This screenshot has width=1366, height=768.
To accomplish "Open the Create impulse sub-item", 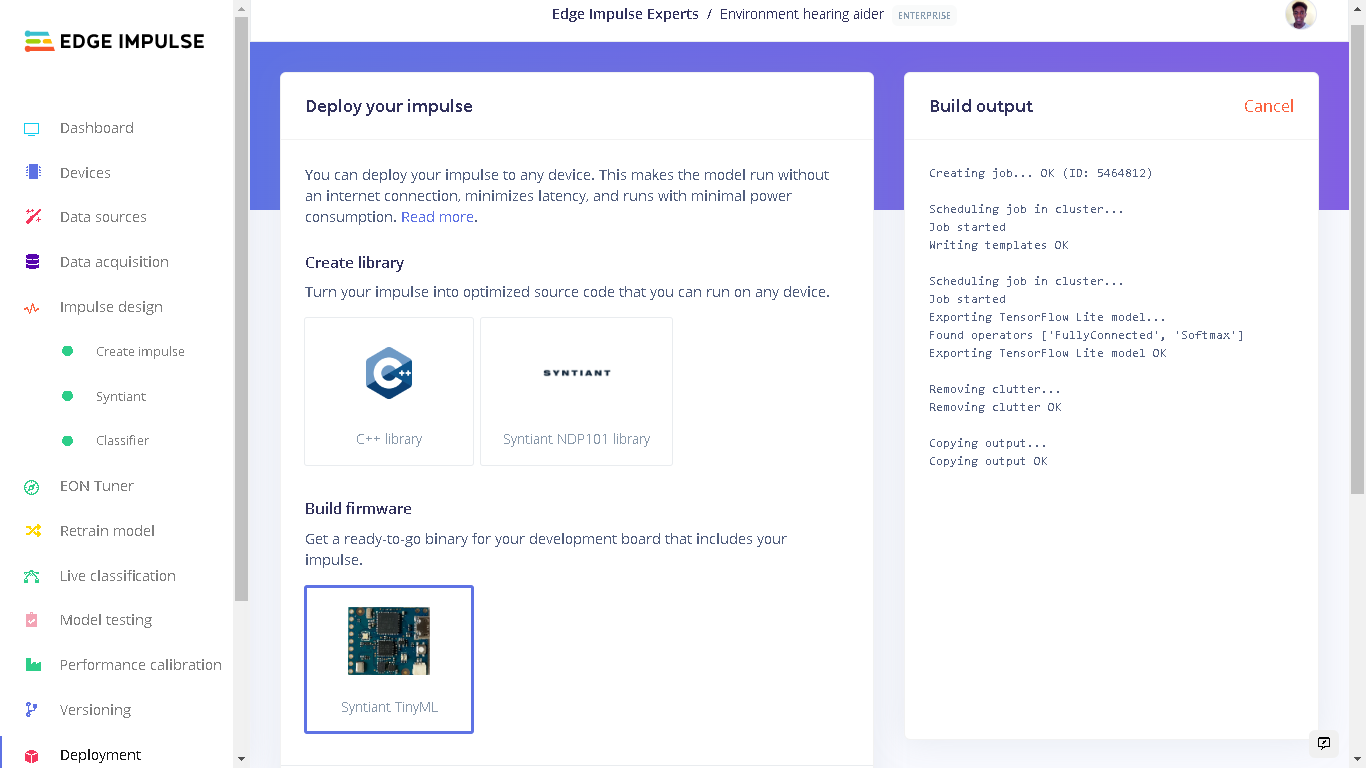I will pos(140,352).
